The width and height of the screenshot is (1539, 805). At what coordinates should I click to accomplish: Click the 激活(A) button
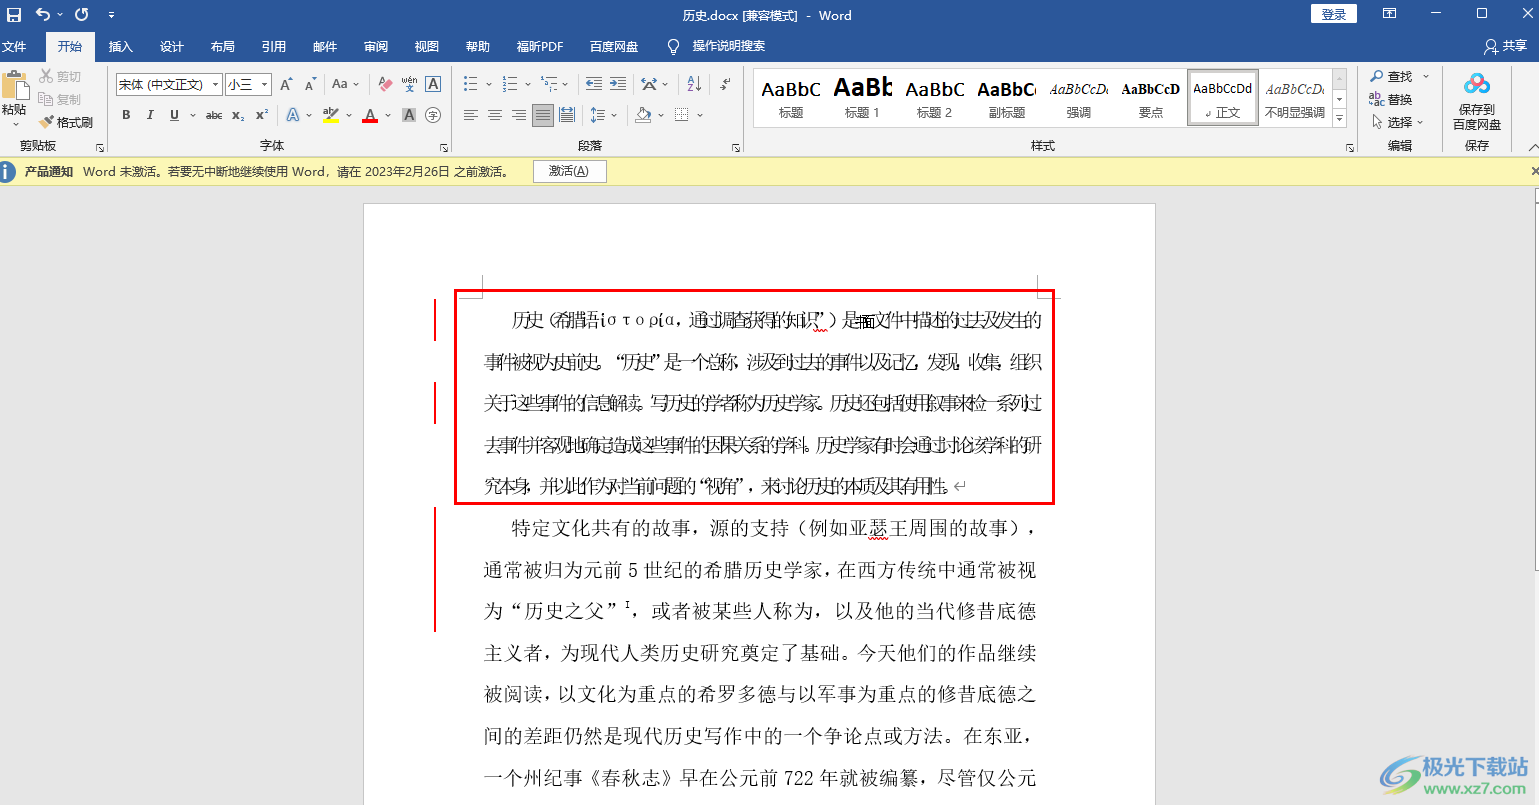pos(569,171)
